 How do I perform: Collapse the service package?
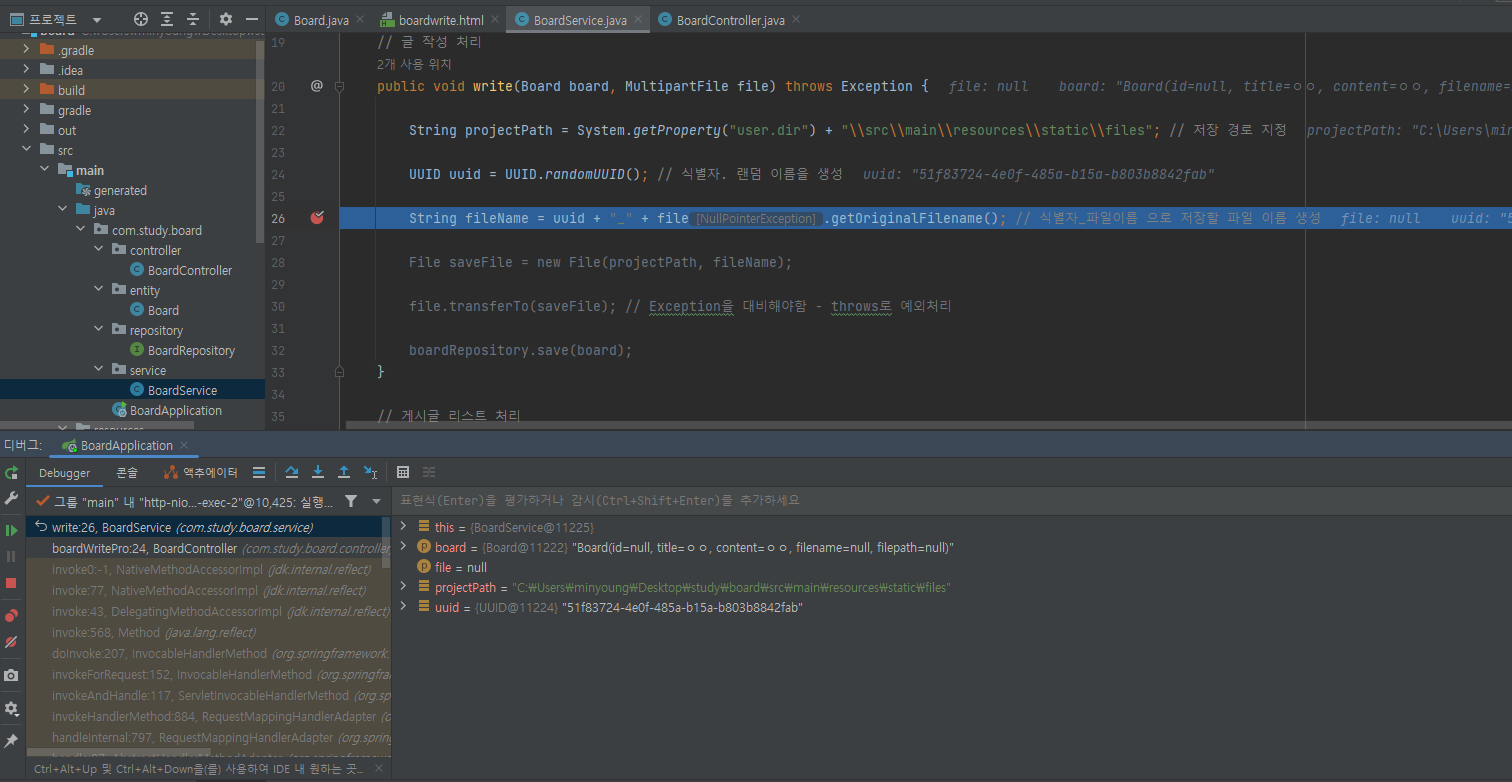(98, 370)
